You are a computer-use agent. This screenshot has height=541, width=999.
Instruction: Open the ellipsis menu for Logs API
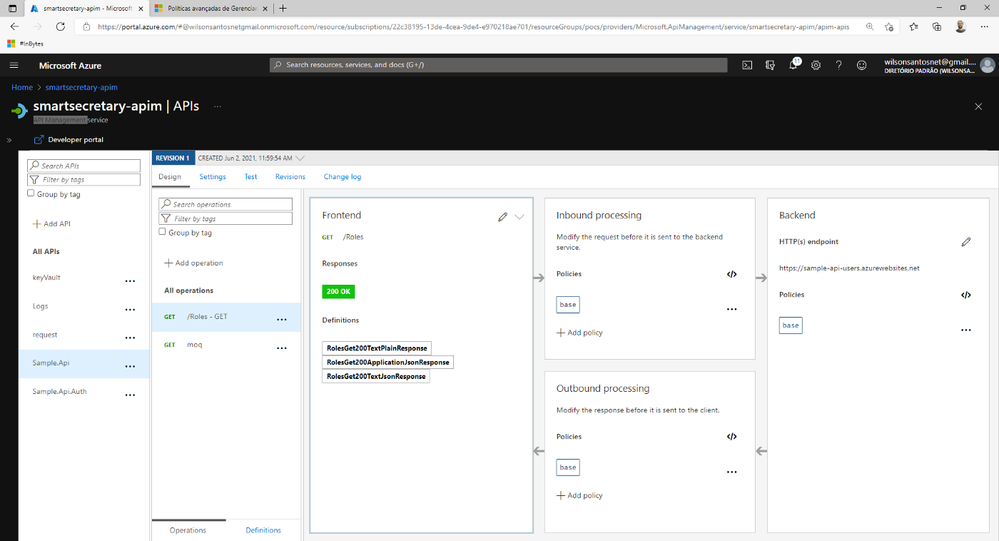(x=130, y=310)
